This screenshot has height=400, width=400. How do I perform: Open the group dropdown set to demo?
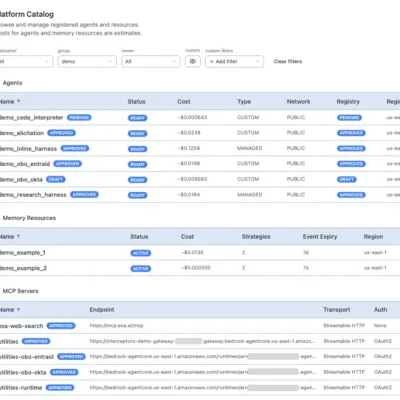pyautogui.click(x=87, y=61)
